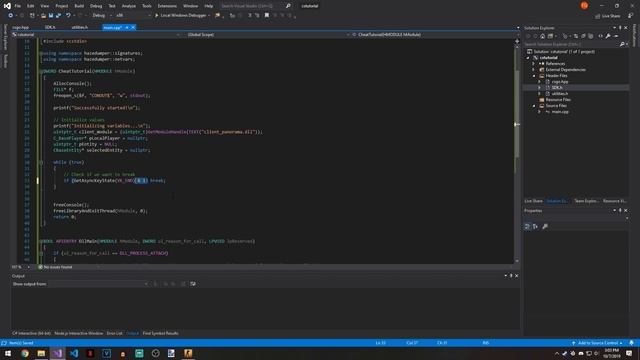Click the Solution Explorer Home icon
640x360 pixels.
pos(542,36)
